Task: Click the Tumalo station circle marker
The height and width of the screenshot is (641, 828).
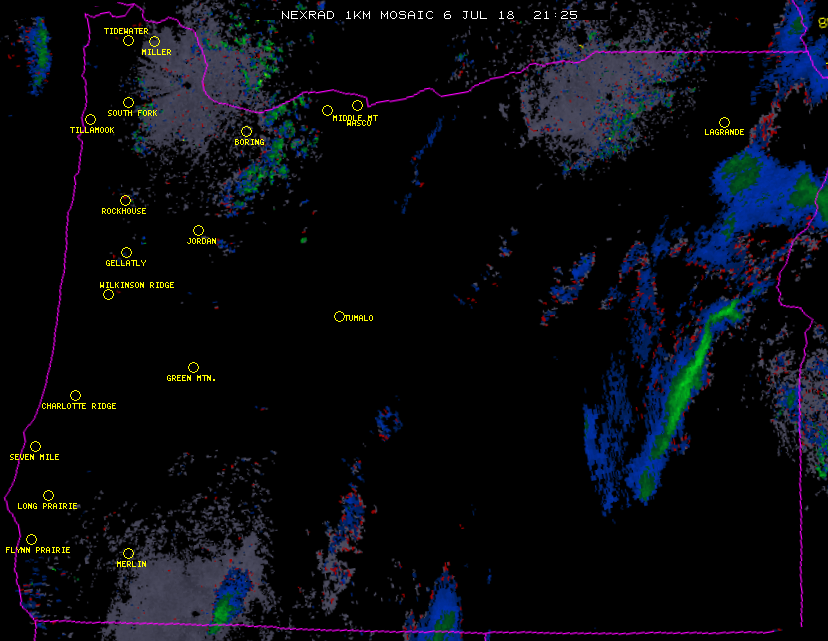Action: point(339,316)
